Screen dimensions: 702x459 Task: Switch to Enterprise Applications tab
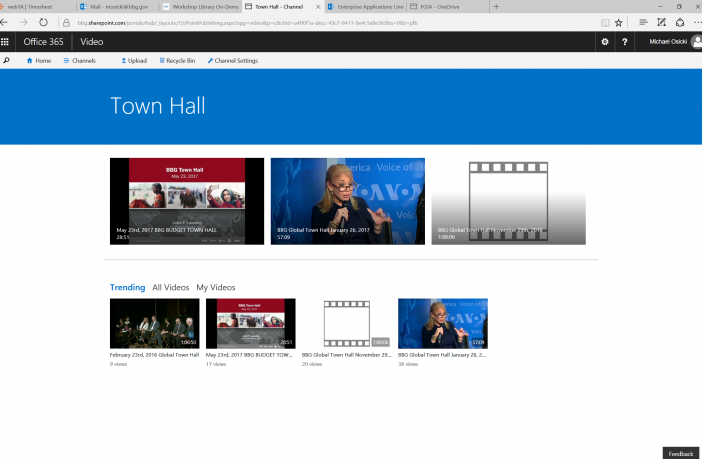tap(365, 7)
